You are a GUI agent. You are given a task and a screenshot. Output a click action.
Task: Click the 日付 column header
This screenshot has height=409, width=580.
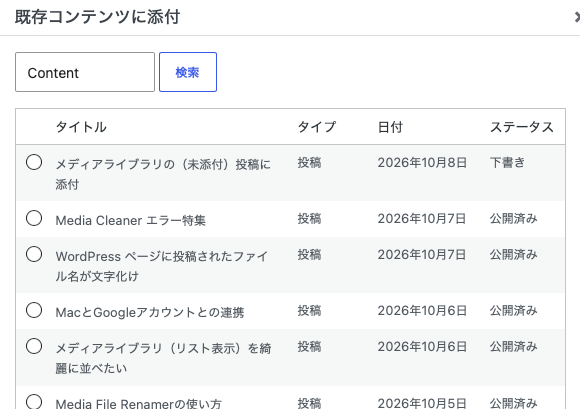pyautogui.click(x=390, y=127)
